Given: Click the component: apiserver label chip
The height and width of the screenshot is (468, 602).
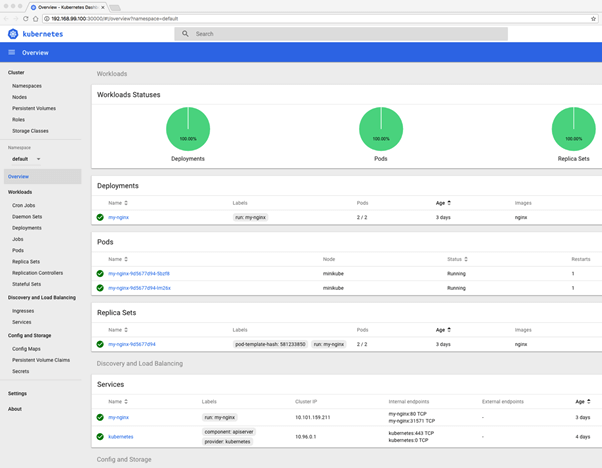Looking at the screenshot, I should (x=229, y=432).
